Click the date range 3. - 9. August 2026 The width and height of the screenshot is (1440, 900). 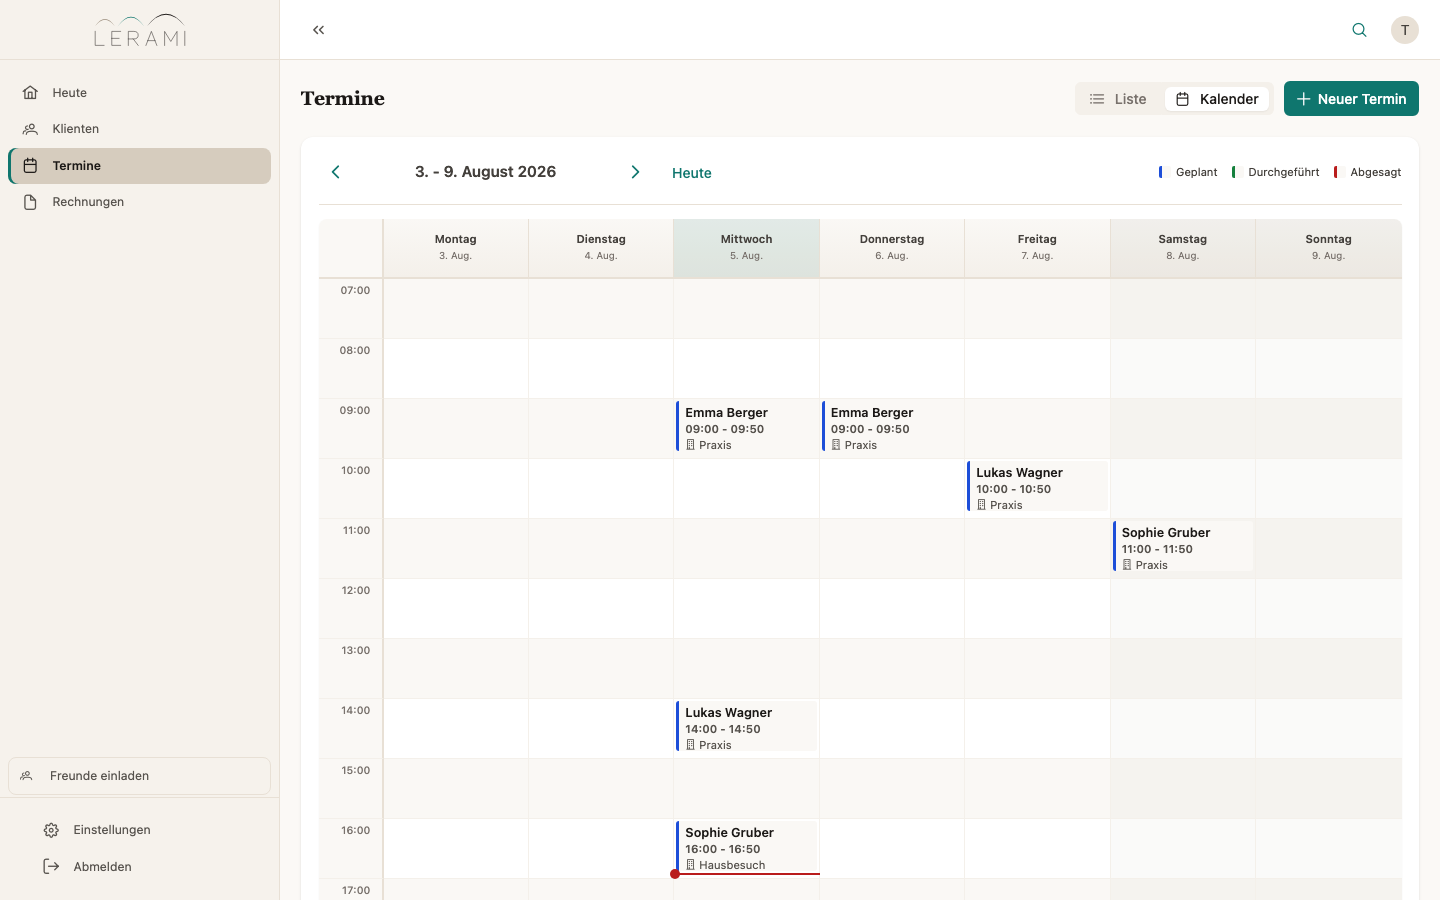[486, 172]
